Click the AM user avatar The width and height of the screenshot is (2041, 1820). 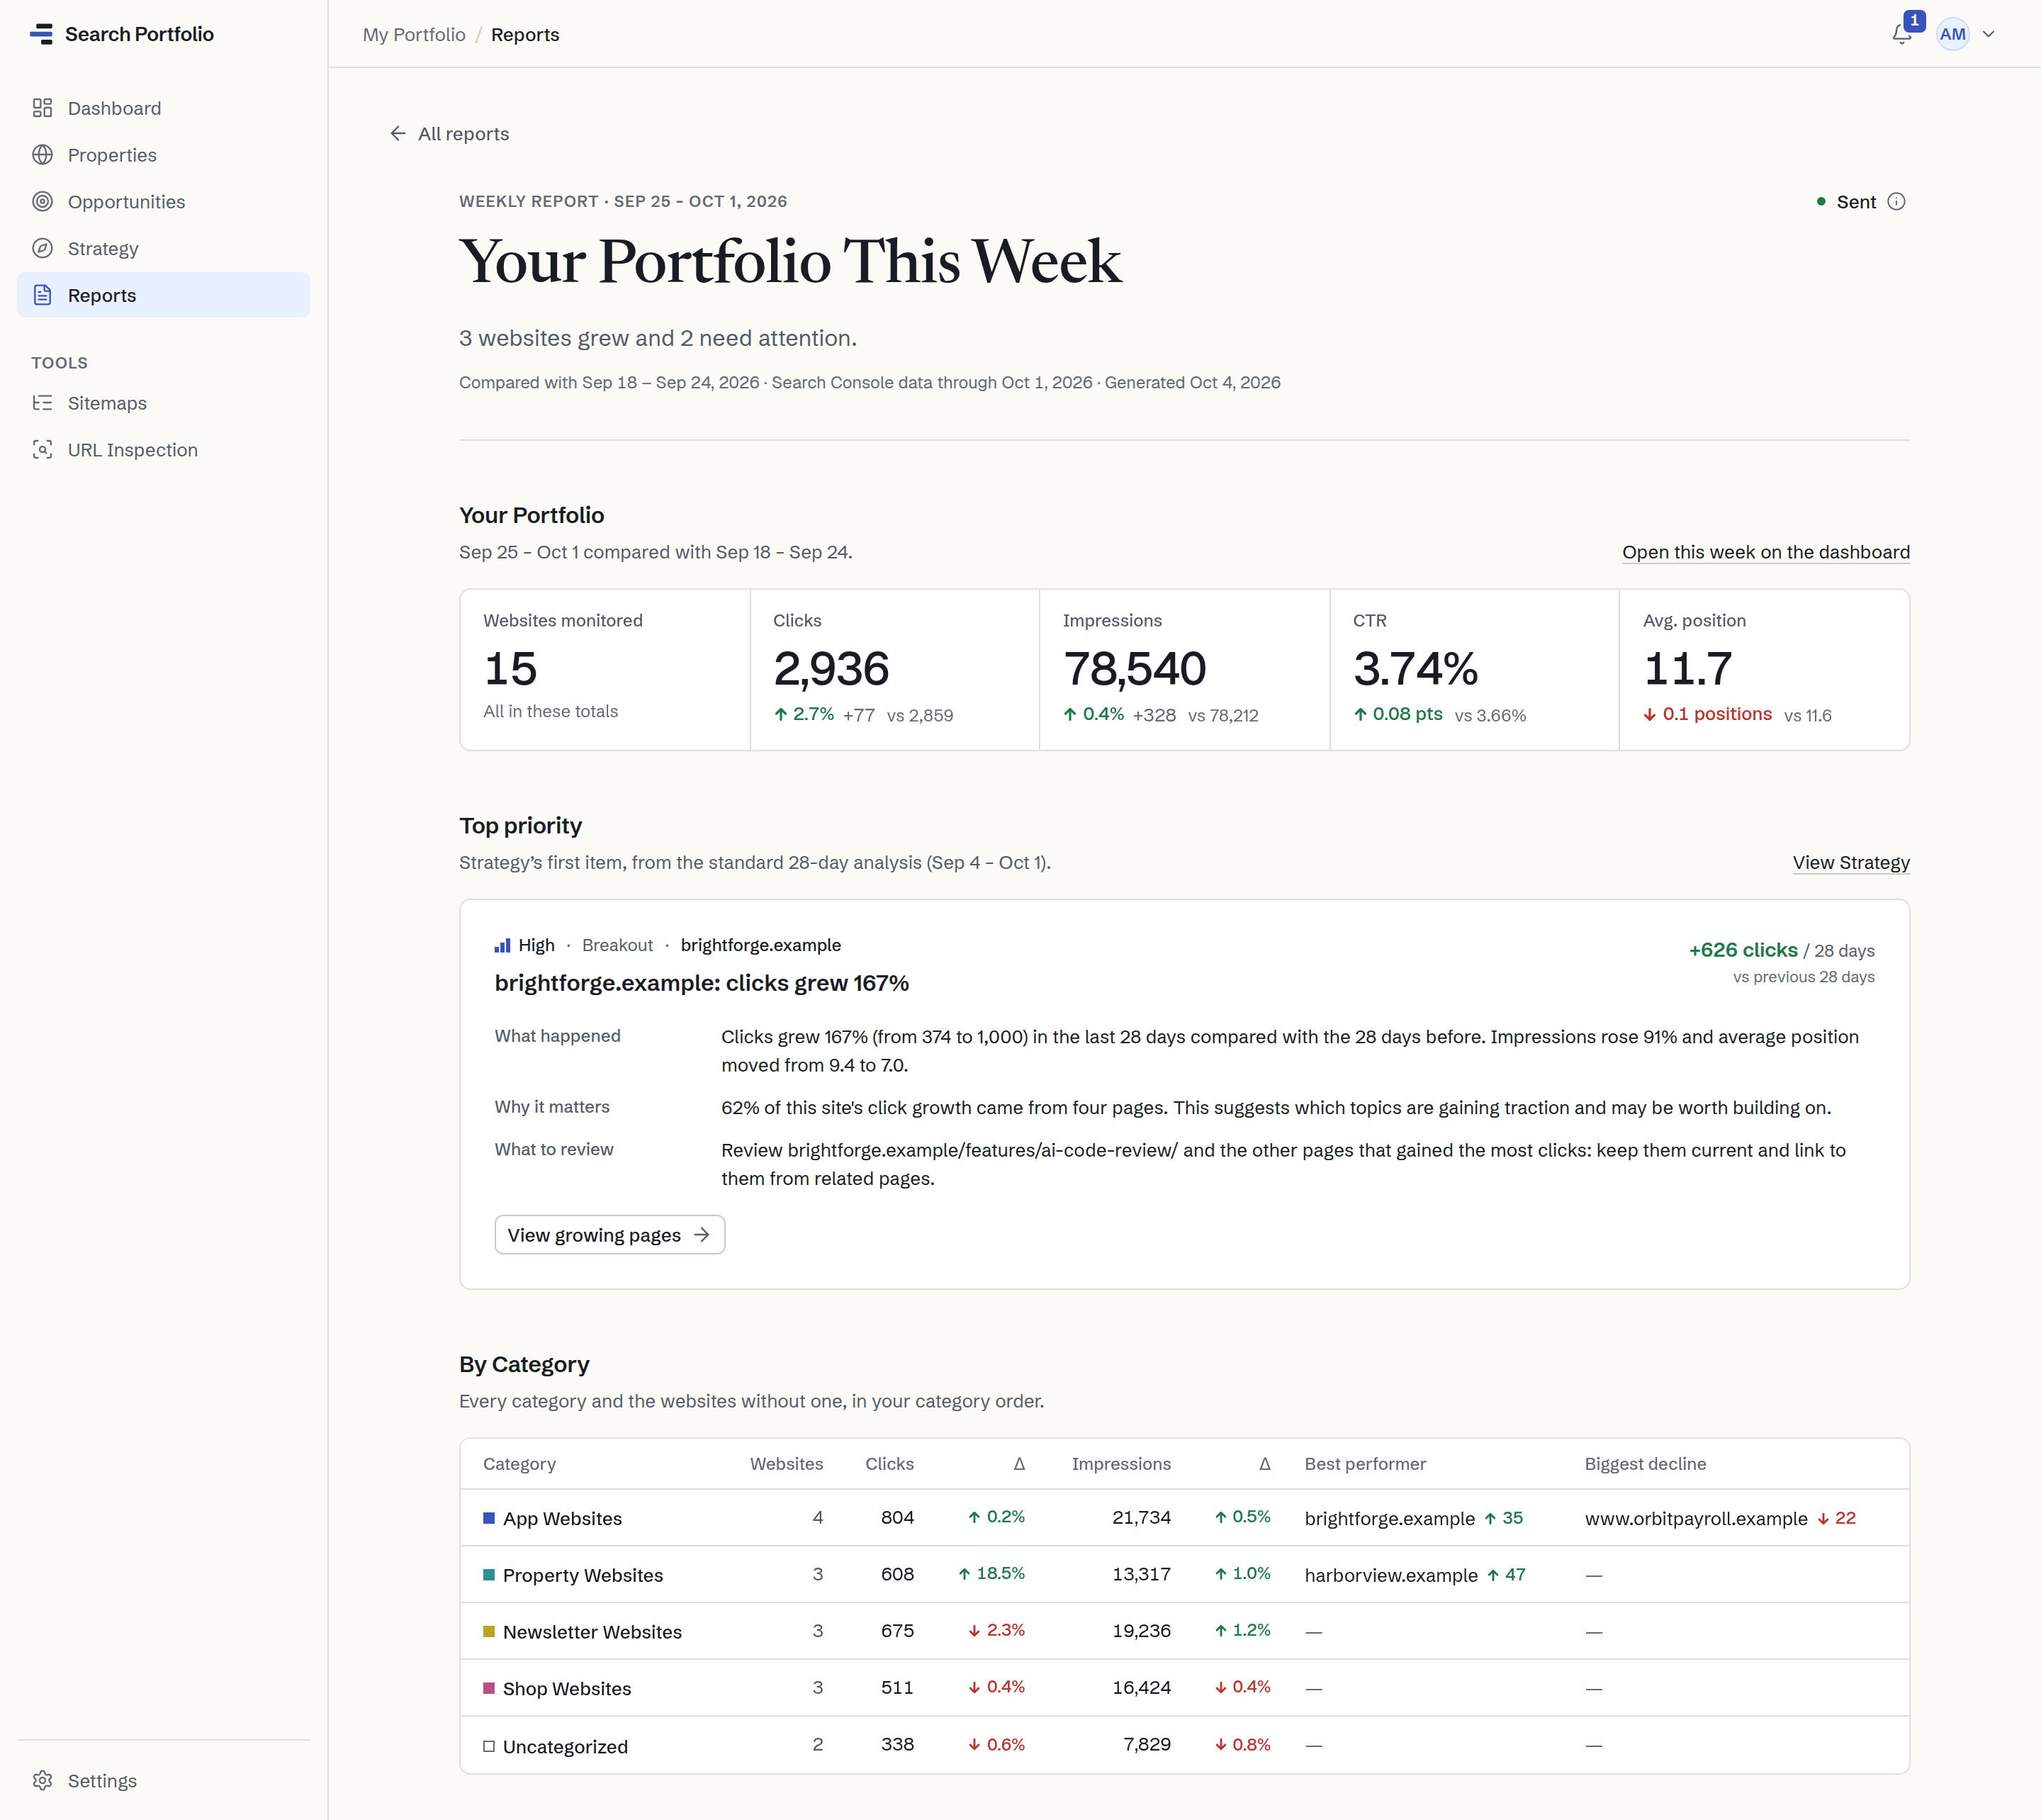point(1952,35)
